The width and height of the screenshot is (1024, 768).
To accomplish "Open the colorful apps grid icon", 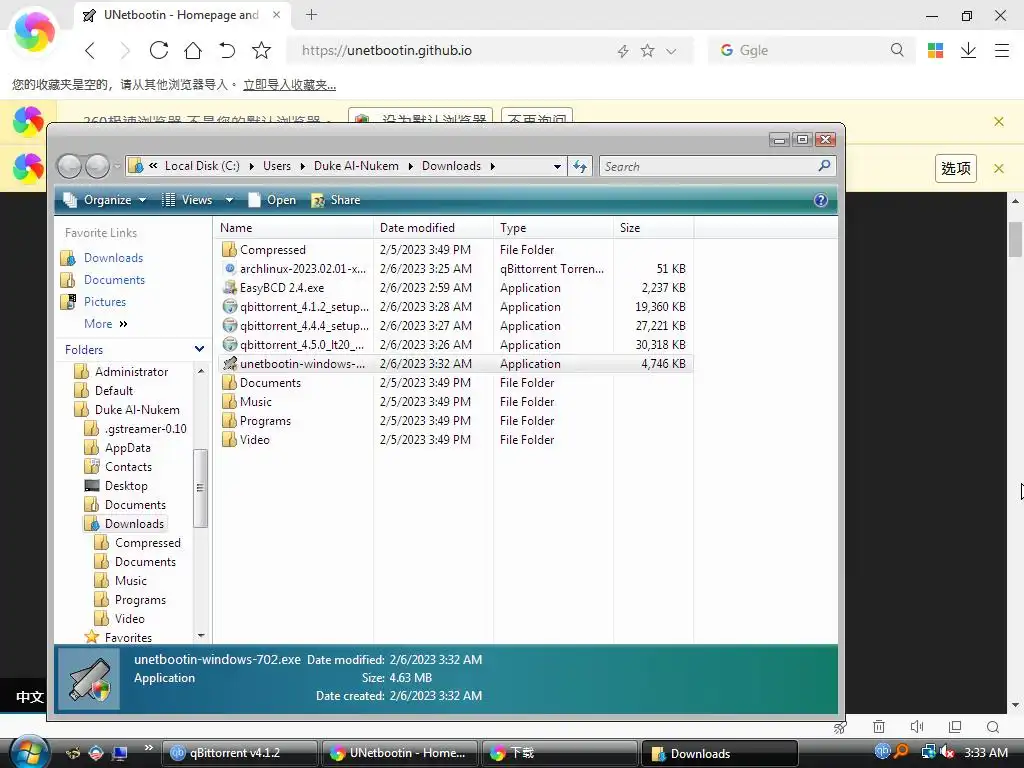I will coord(935,50).
